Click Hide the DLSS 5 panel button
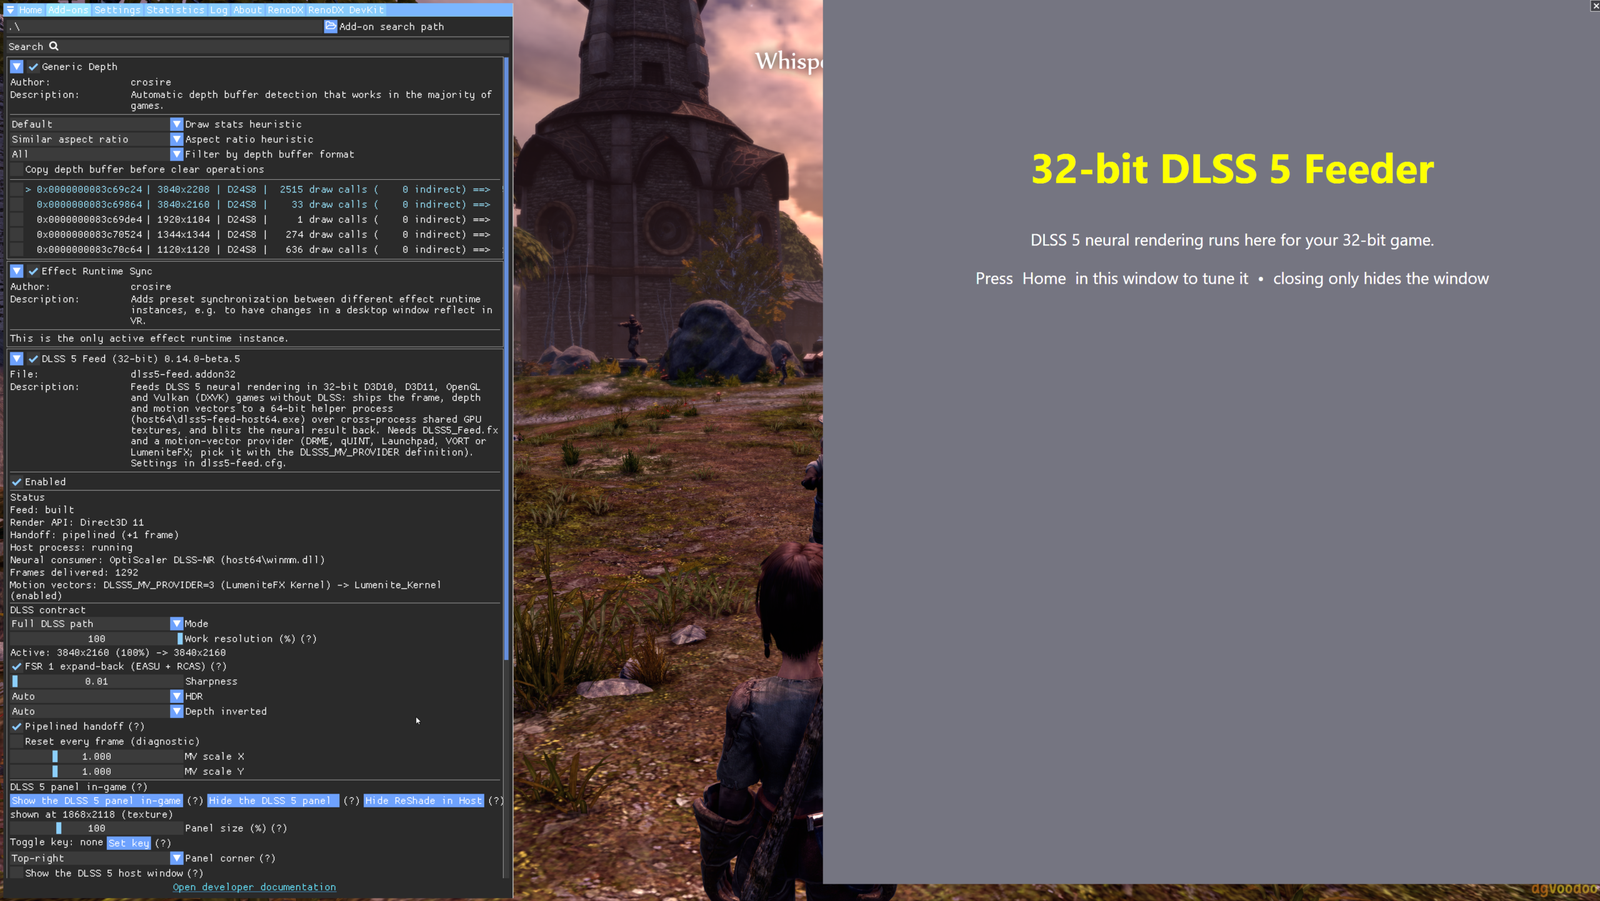 click(273, 800)
